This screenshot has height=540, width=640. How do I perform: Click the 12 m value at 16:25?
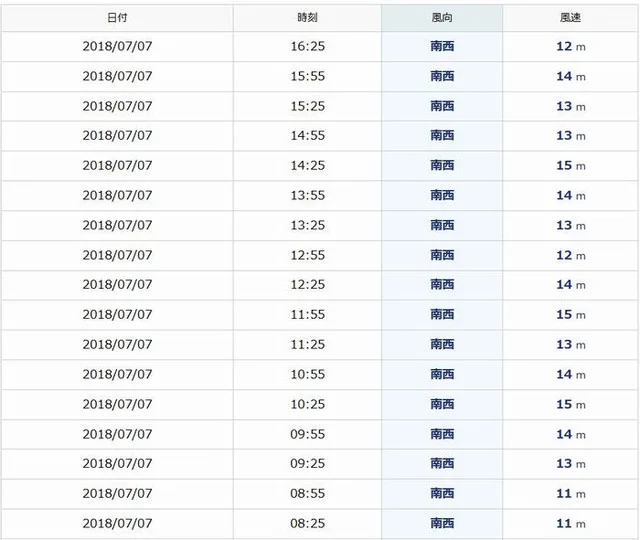(x=571, y=46)
